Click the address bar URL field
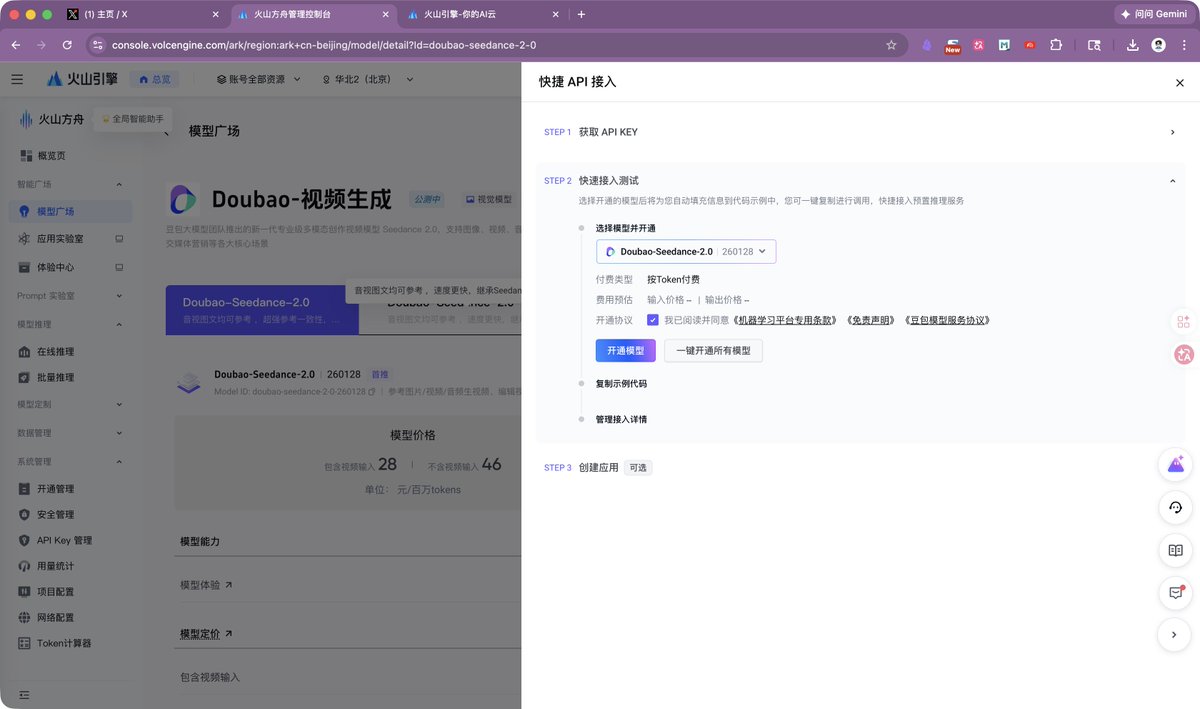Viewport: 1200px width, 709px height. click(x=495, y=45)
